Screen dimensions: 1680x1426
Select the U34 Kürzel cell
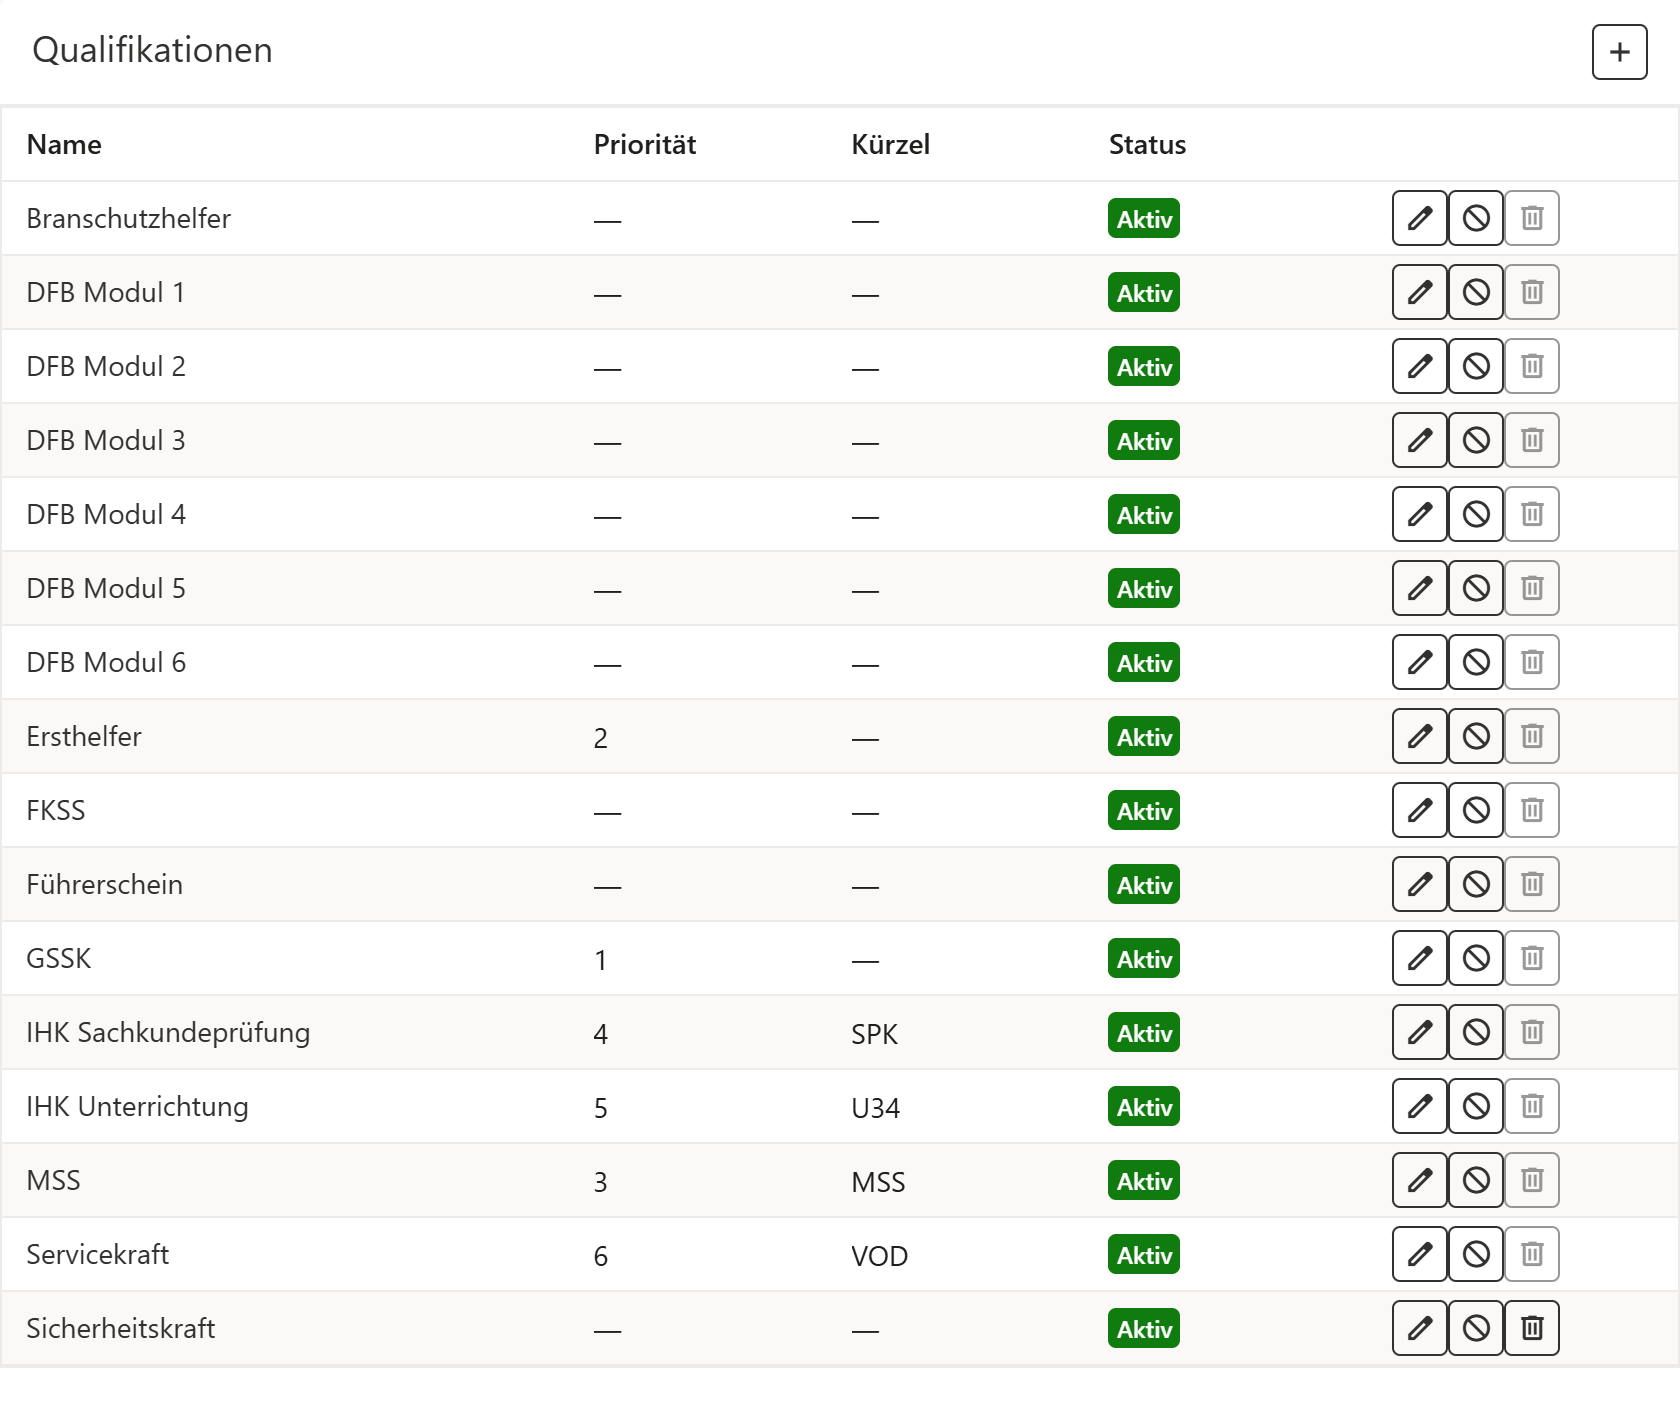[x=875, y=1108]
